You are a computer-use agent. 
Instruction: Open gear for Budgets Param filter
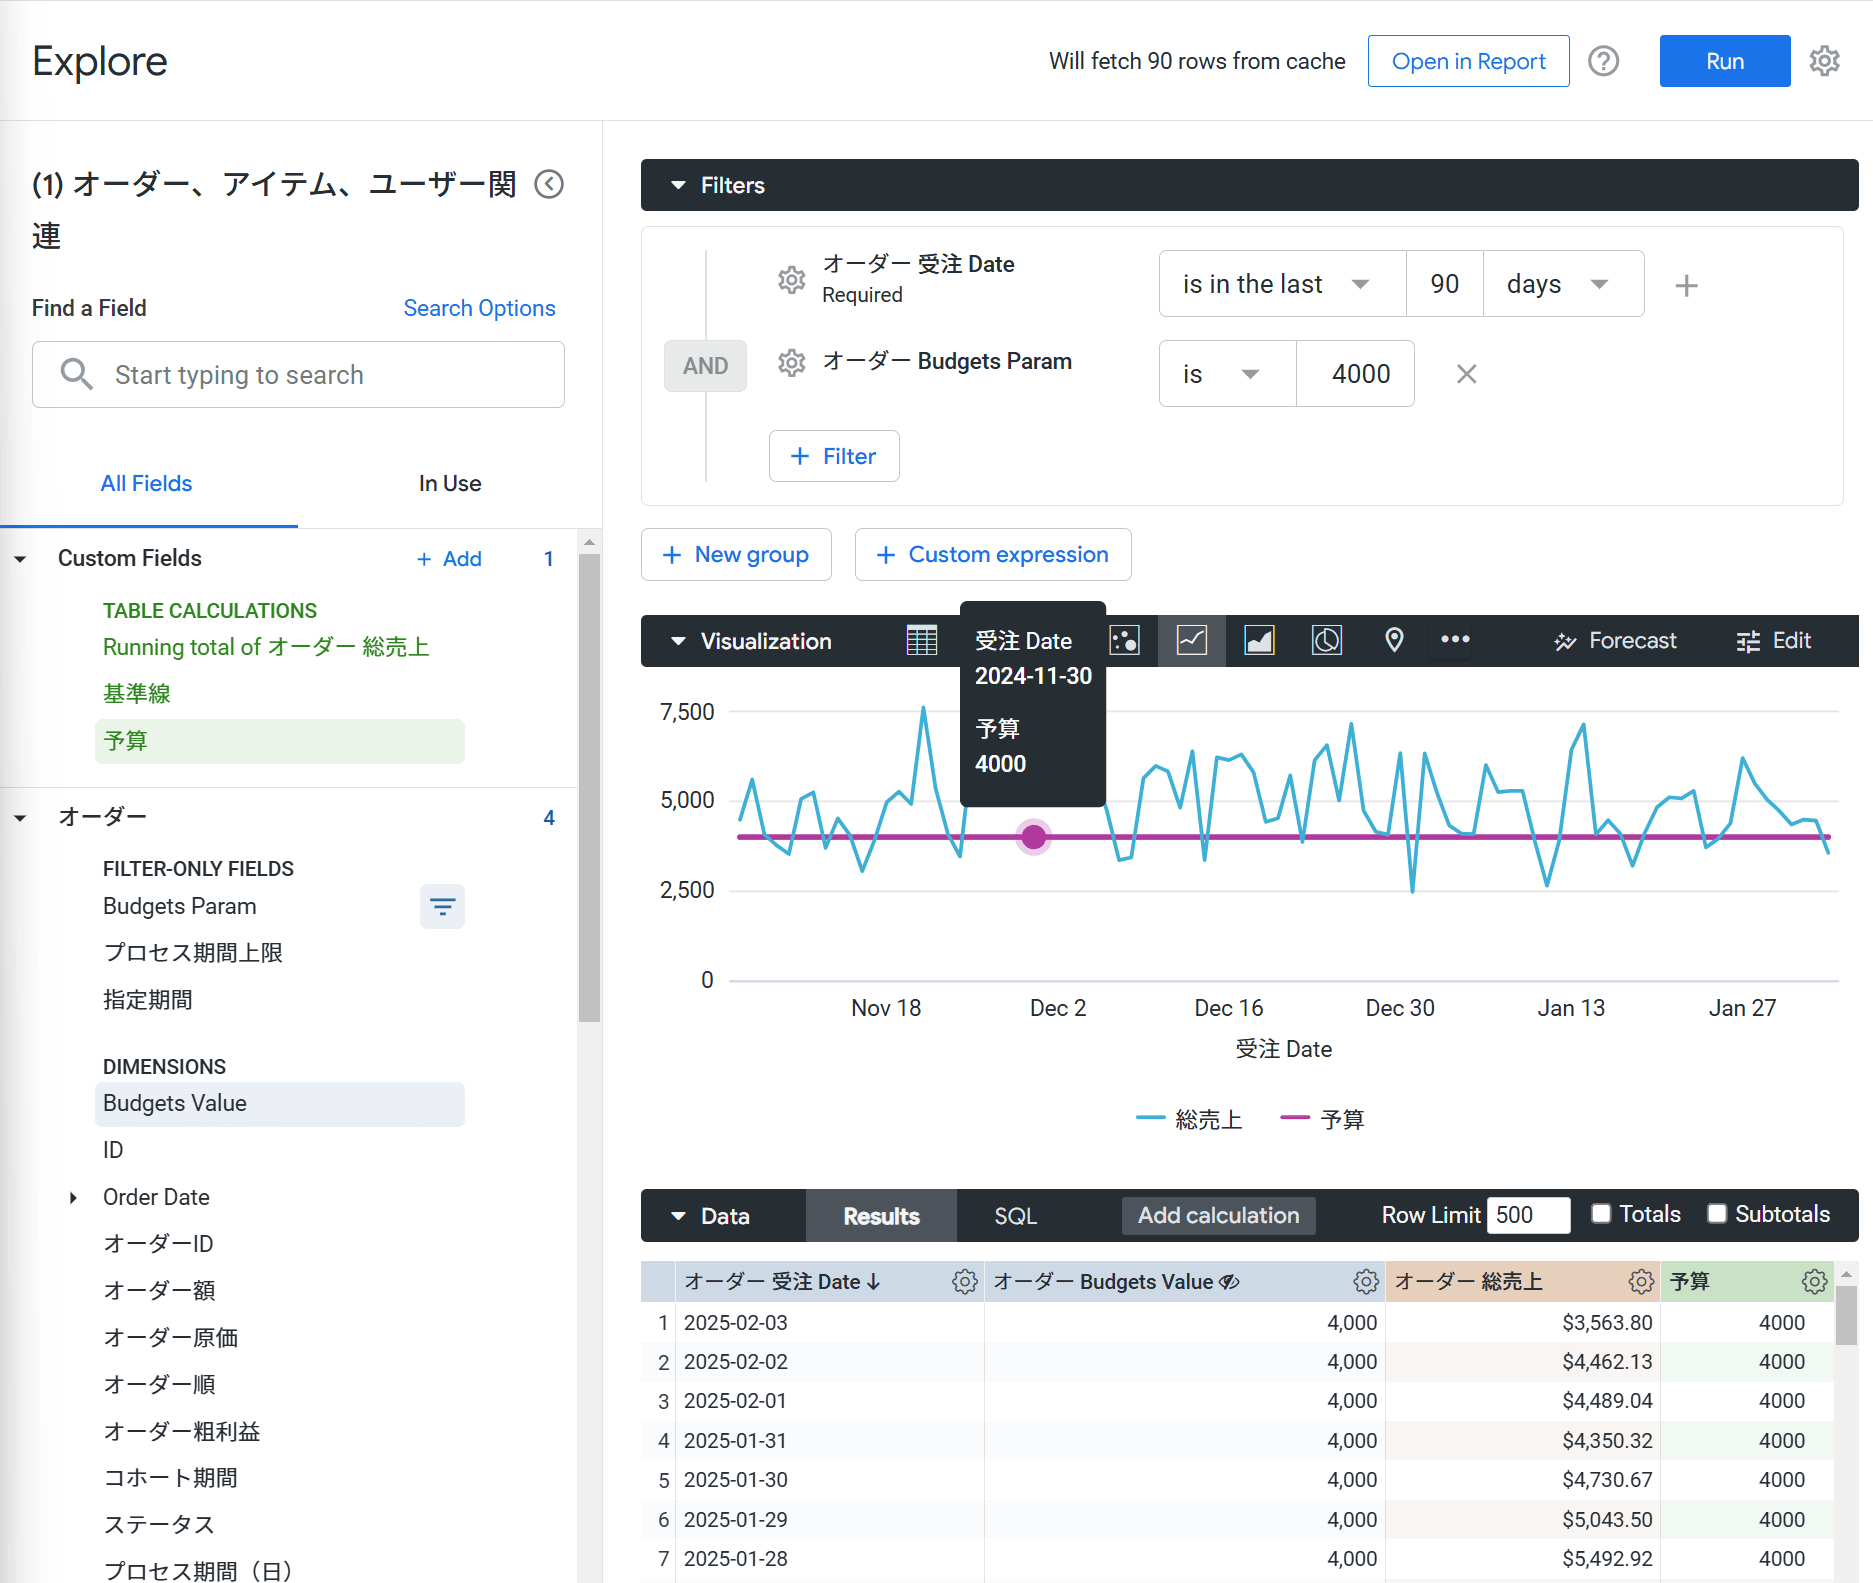[792, 362]
